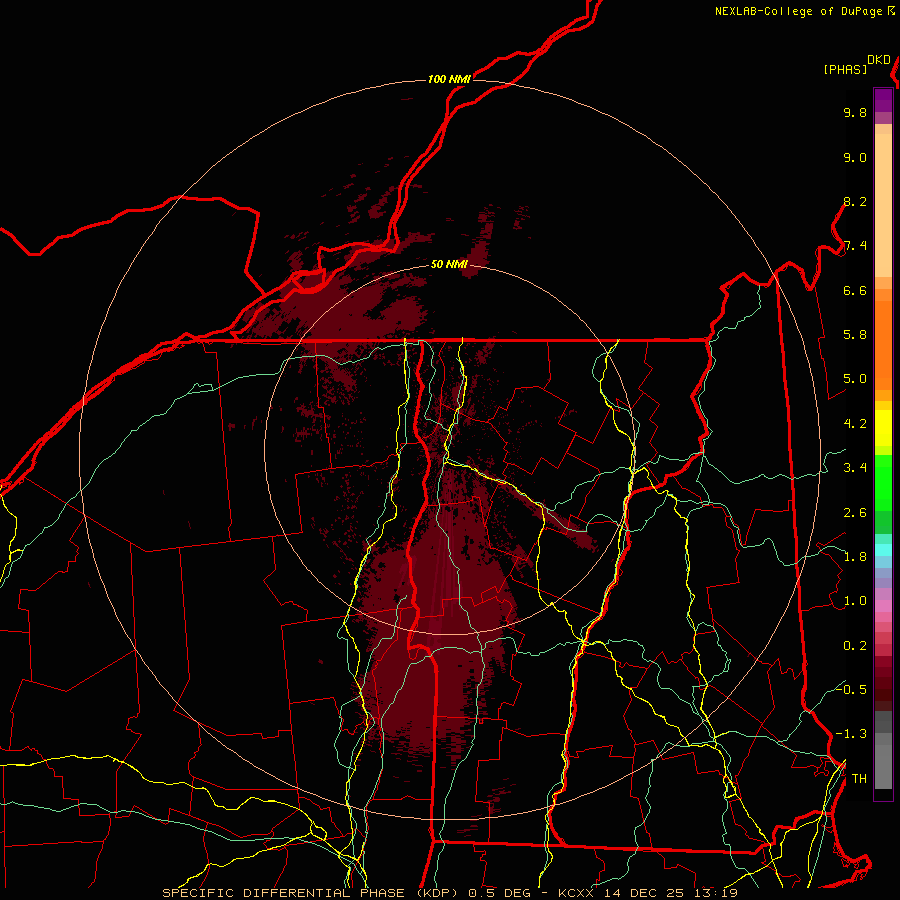Click the bright green legend color band

click(x=883, y=482)
